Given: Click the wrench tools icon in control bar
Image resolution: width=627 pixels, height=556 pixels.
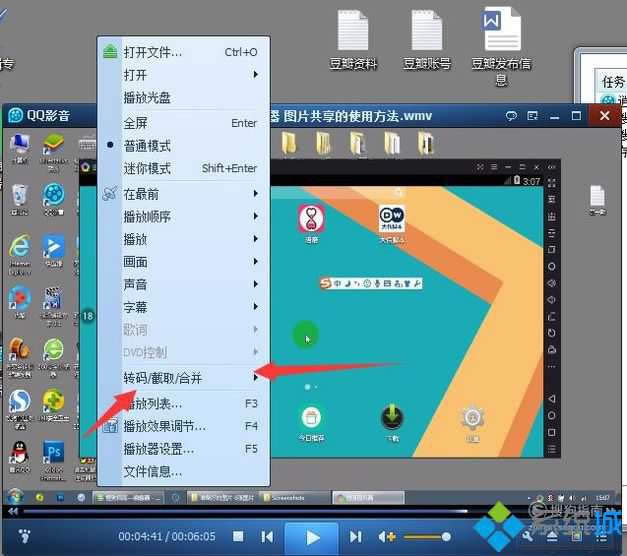Looking at the screenshot, I should coord(528,537).
